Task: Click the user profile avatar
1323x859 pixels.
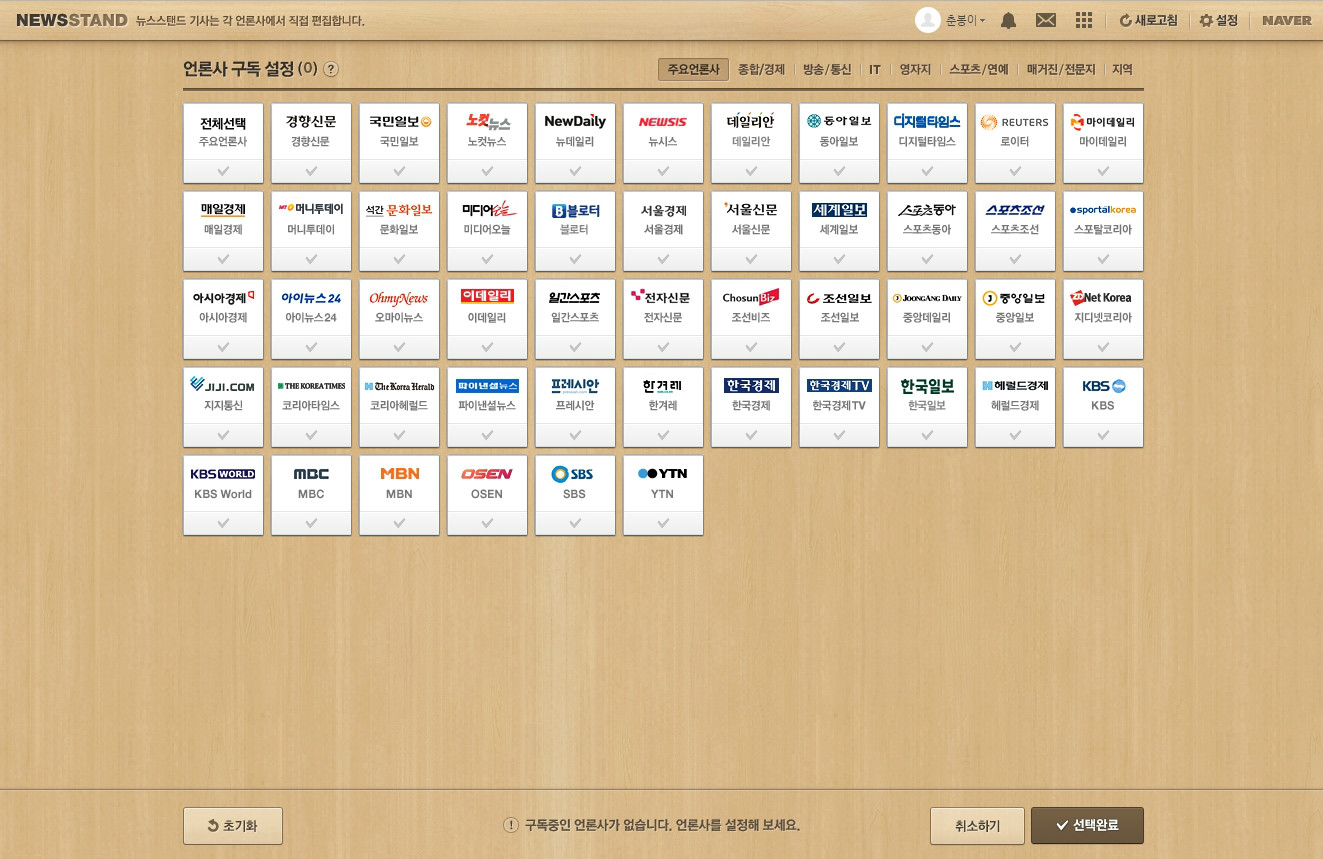Action: coord(928,20)
